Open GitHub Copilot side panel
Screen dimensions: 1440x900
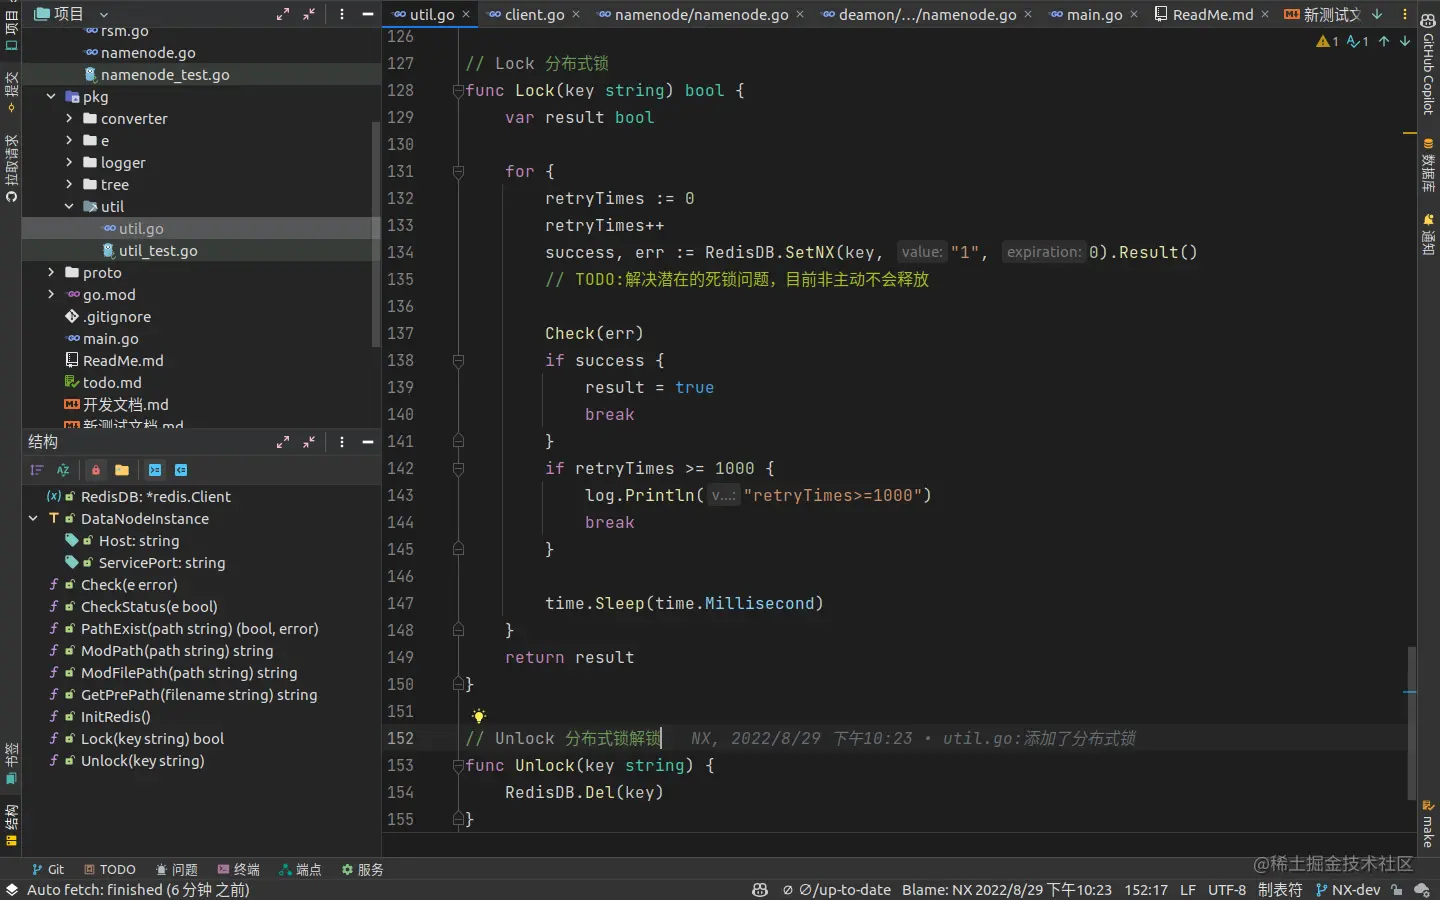(1428, 64)
